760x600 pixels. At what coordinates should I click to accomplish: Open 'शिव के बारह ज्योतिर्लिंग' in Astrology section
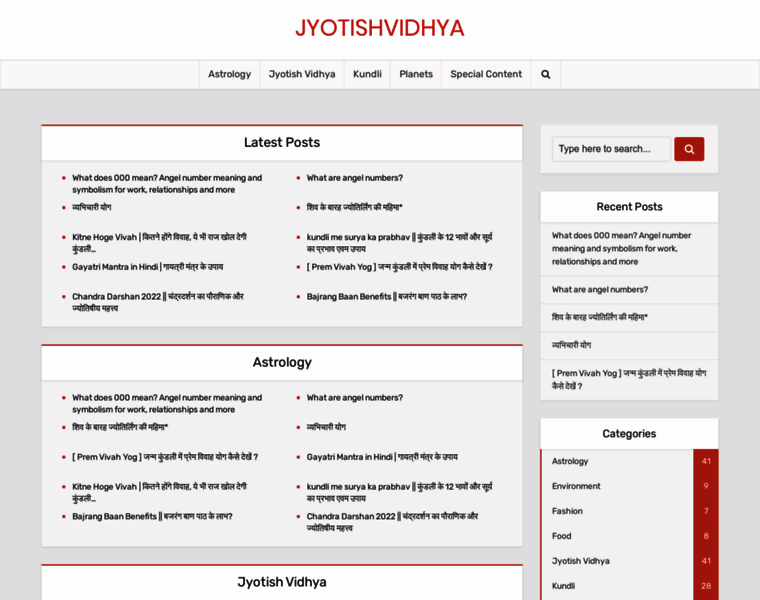pyautogui.click(x=120, y=427)
